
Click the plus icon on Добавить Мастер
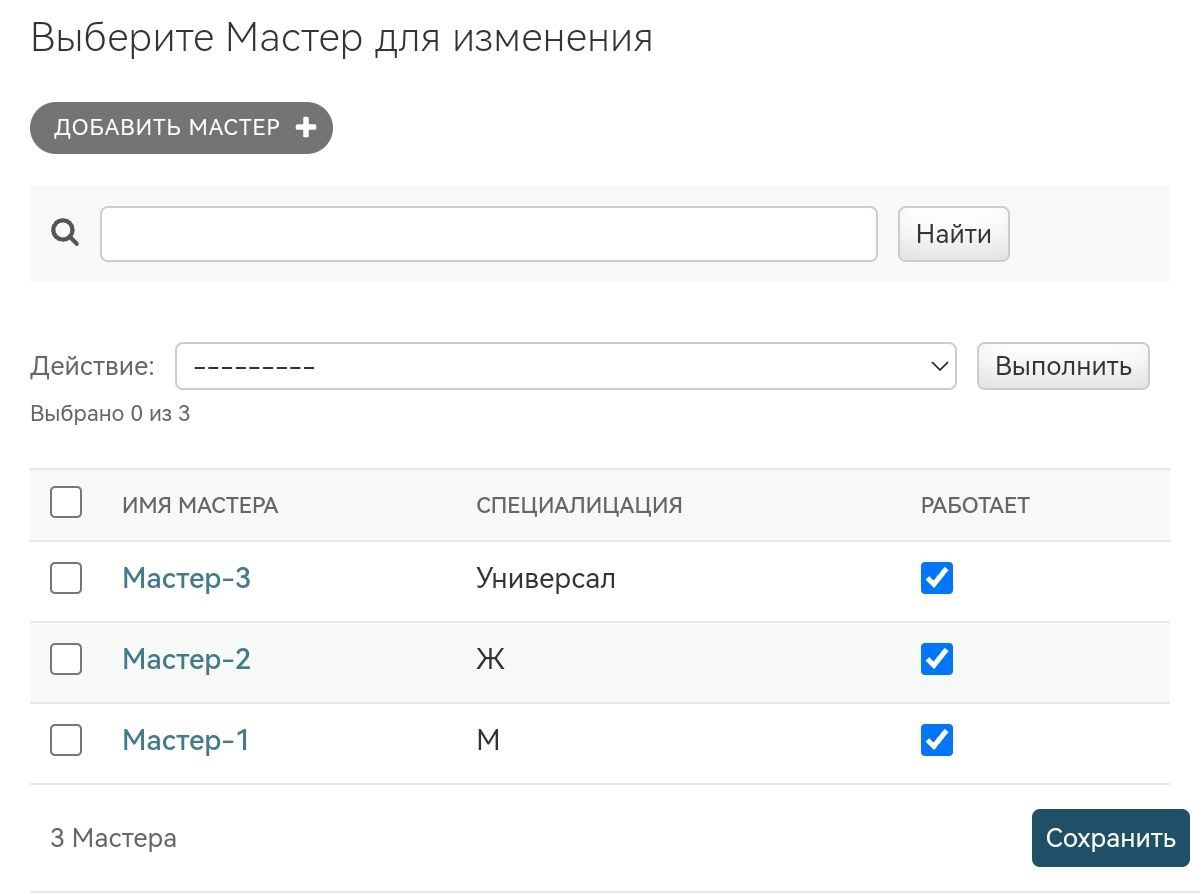pyautogui.click(x=306, y=128)
